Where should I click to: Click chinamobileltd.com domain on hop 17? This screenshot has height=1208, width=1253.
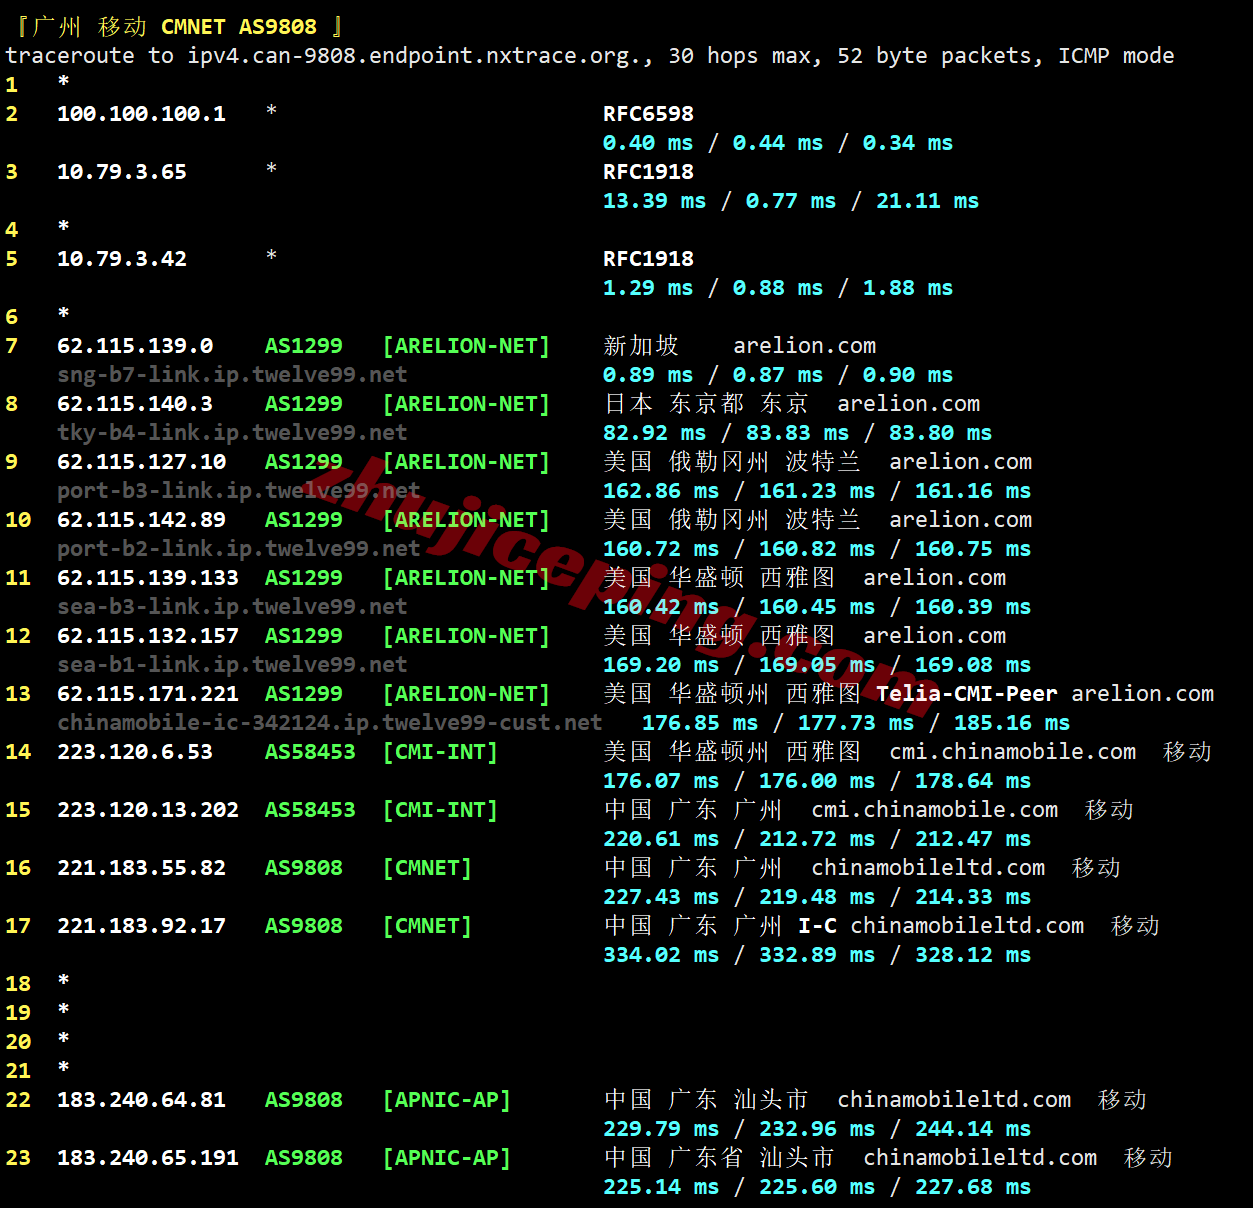click(x=967, y=926)
